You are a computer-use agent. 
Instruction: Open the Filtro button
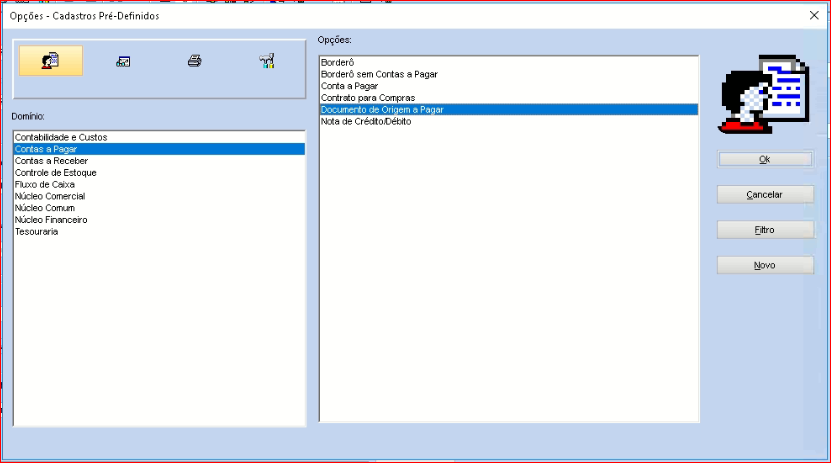[765, 230]
